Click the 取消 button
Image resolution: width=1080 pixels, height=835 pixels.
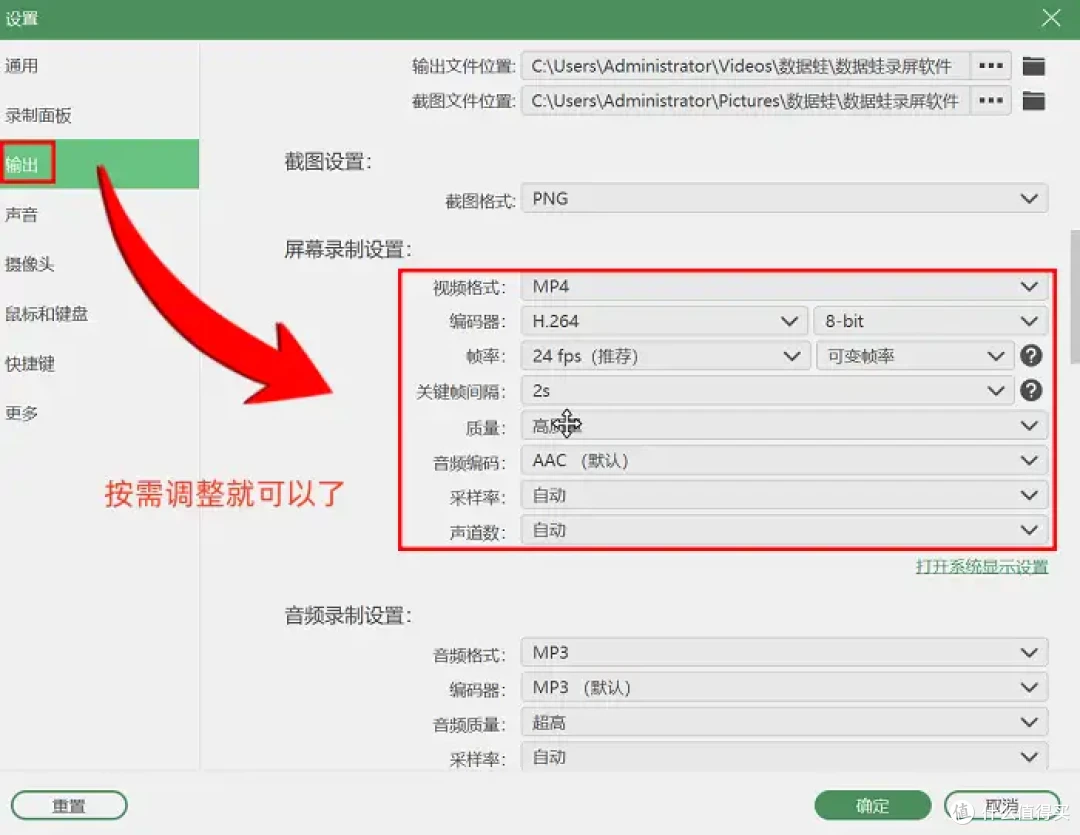(x=1002, y=805)
